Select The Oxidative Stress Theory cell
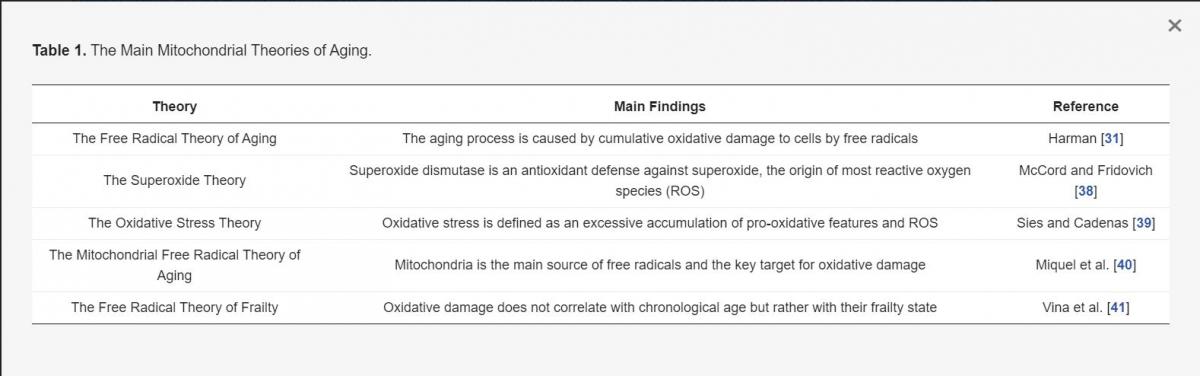 [x=174, y=223]
